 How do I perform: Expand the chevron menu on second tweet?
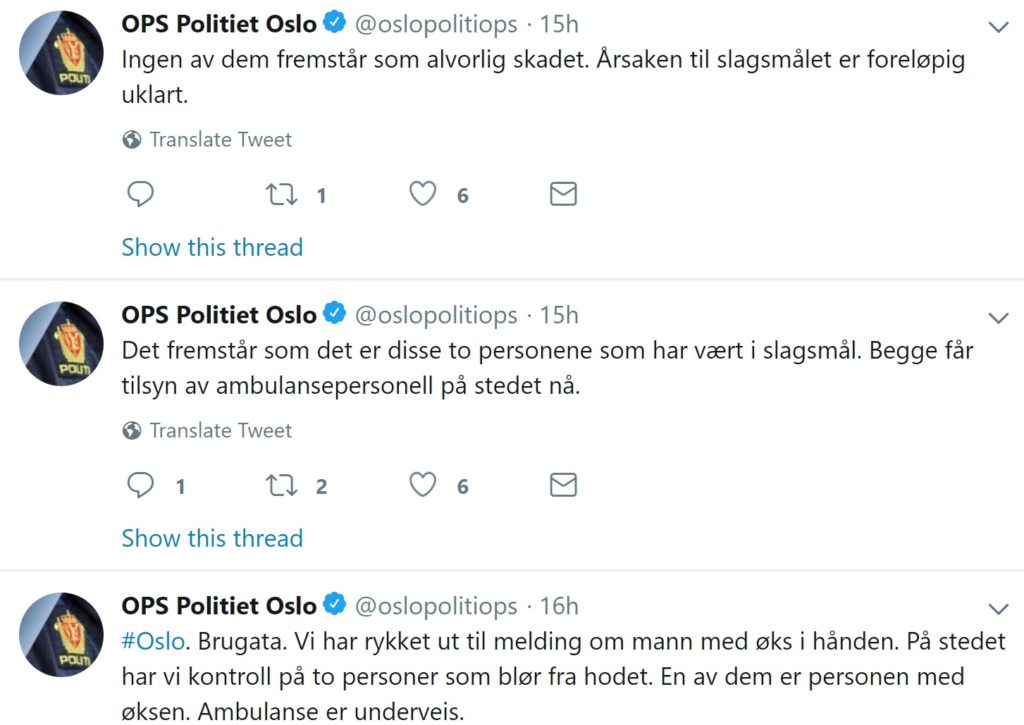[x=997, y=319]
